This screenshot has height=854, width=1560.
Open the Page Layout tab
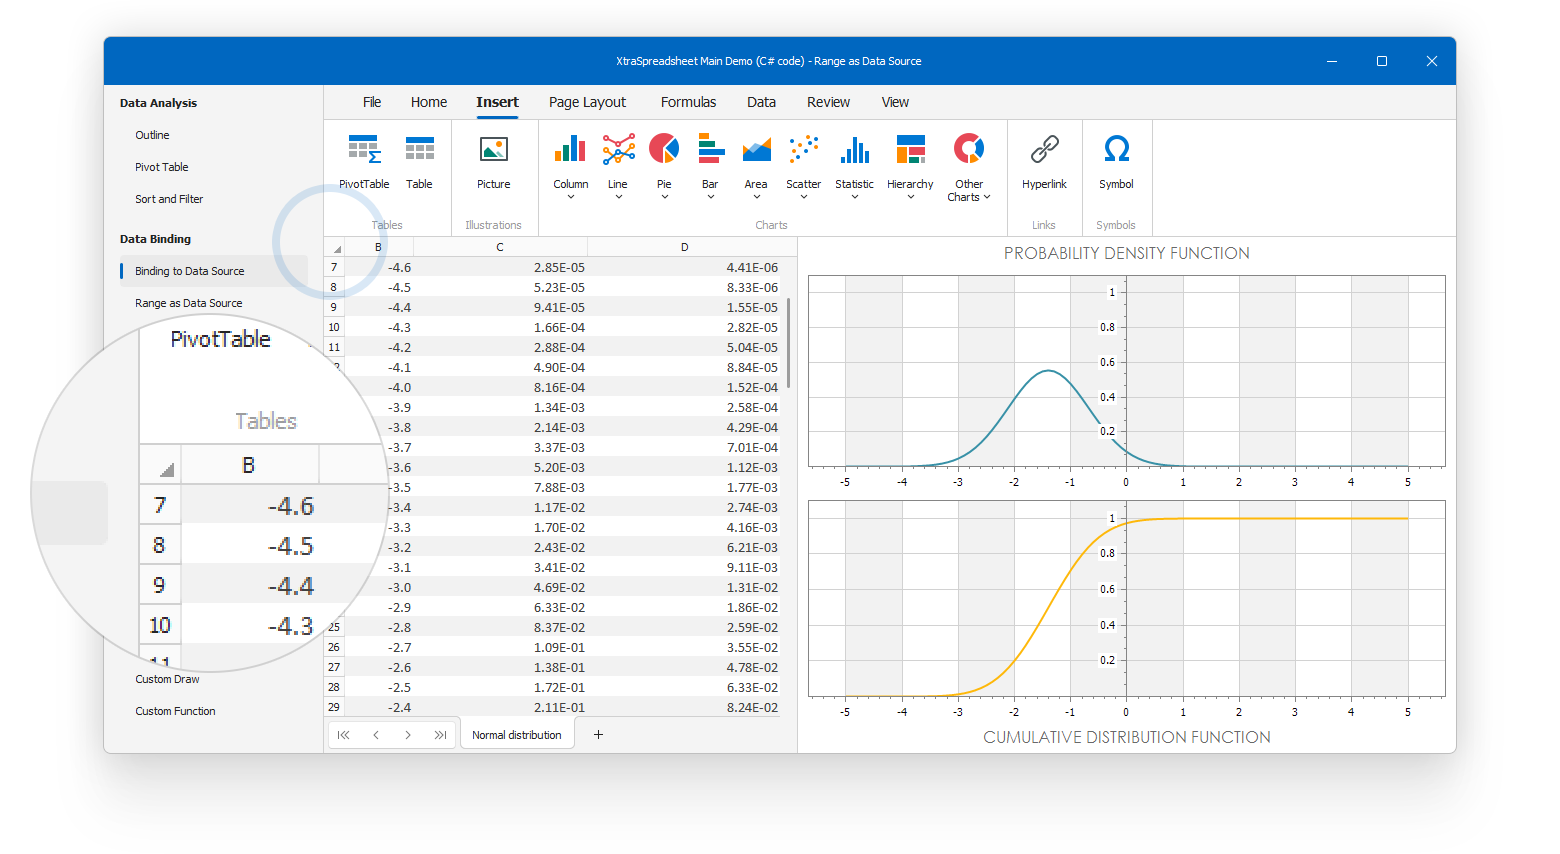click(x=587, y=102)
